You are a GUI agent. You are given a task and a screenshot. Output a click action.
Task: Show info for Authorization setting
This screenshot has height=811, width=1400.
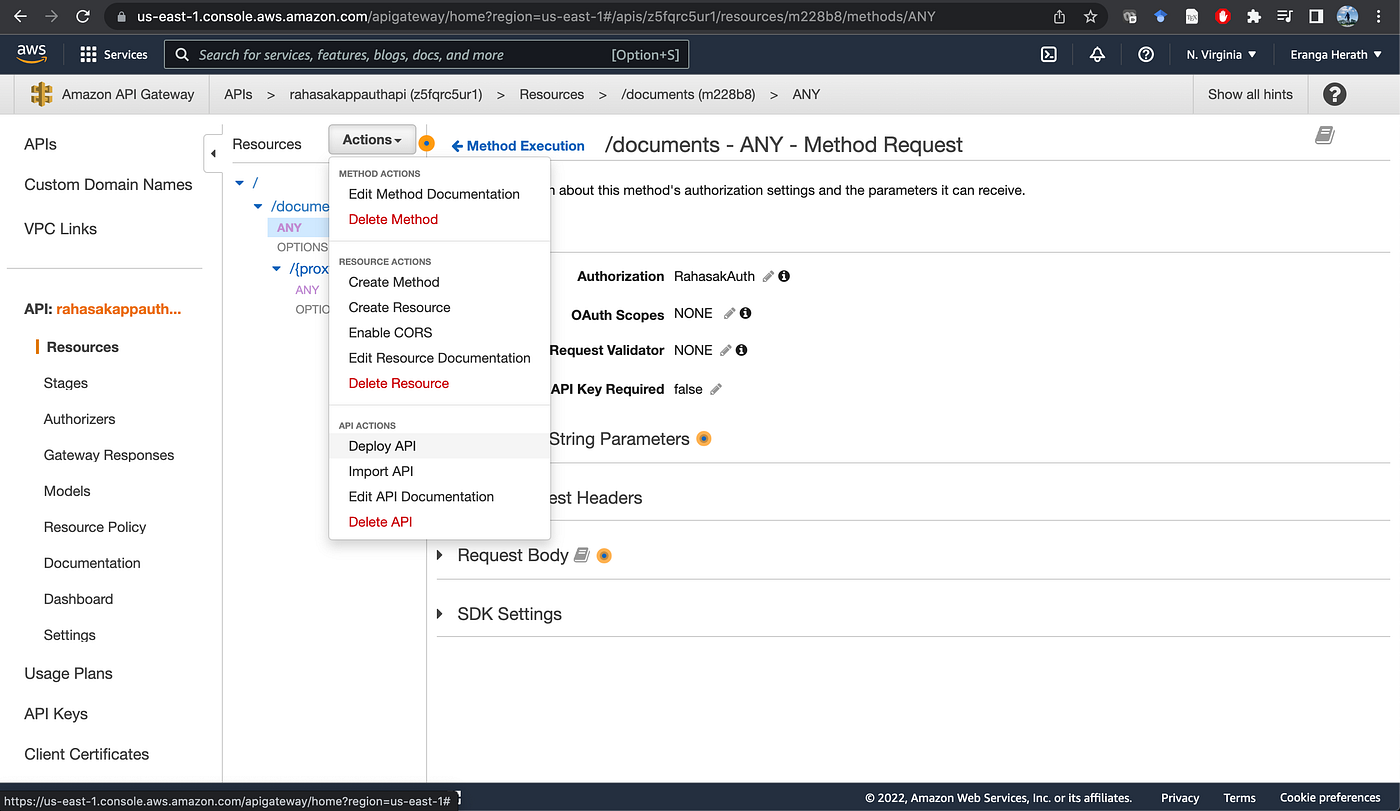[x=784, y=276]
